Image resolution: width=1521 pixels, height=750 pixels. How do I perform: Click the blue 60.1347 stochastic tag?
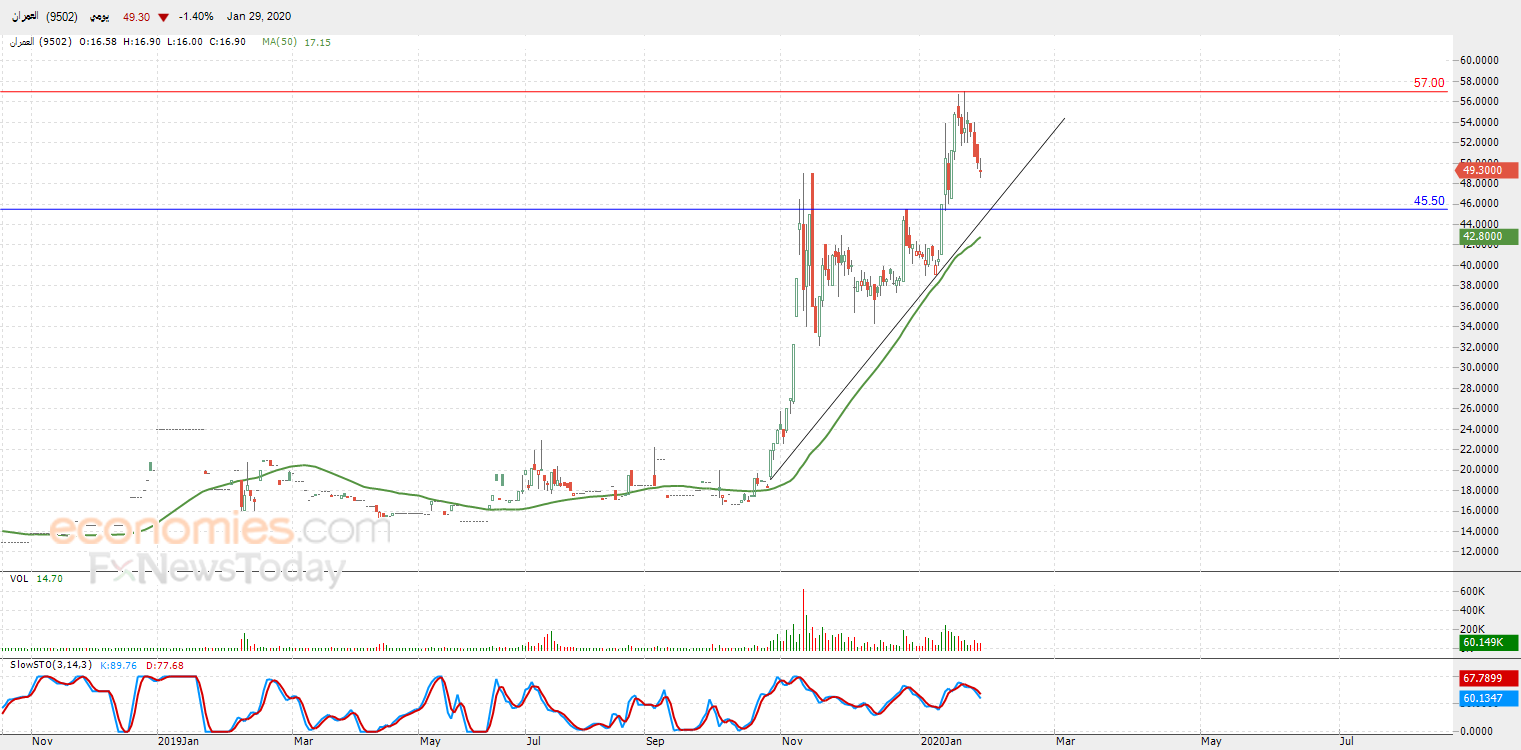click(1487, 698)
